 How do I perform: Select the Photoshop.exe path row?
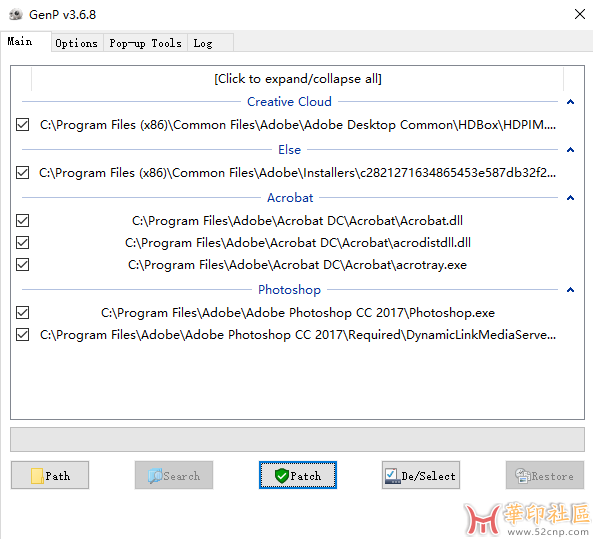pos(298,312)
